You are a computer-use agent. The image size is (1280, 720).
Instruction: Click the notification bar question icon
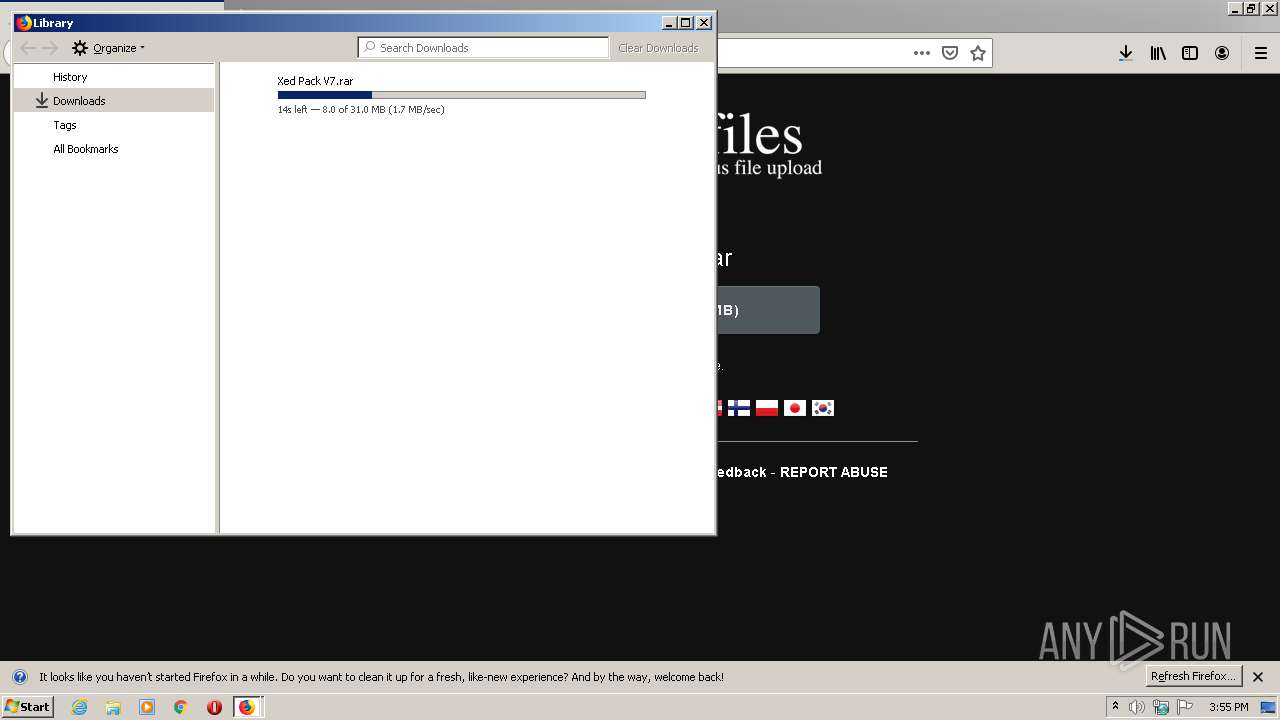(x=19, y=677)
